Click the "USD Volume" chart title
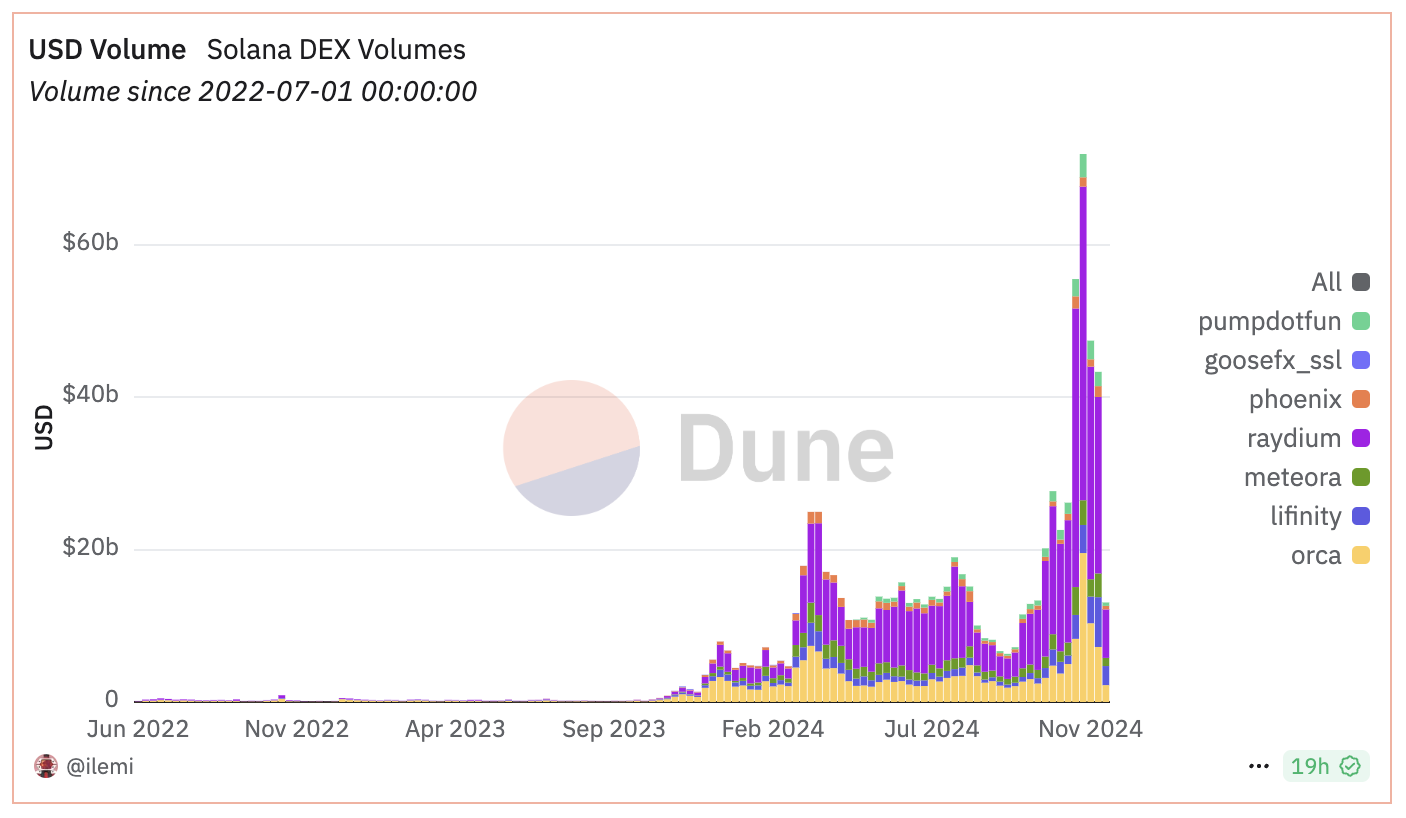This screenshot has width=1406, height=818. tap(107, 49)
